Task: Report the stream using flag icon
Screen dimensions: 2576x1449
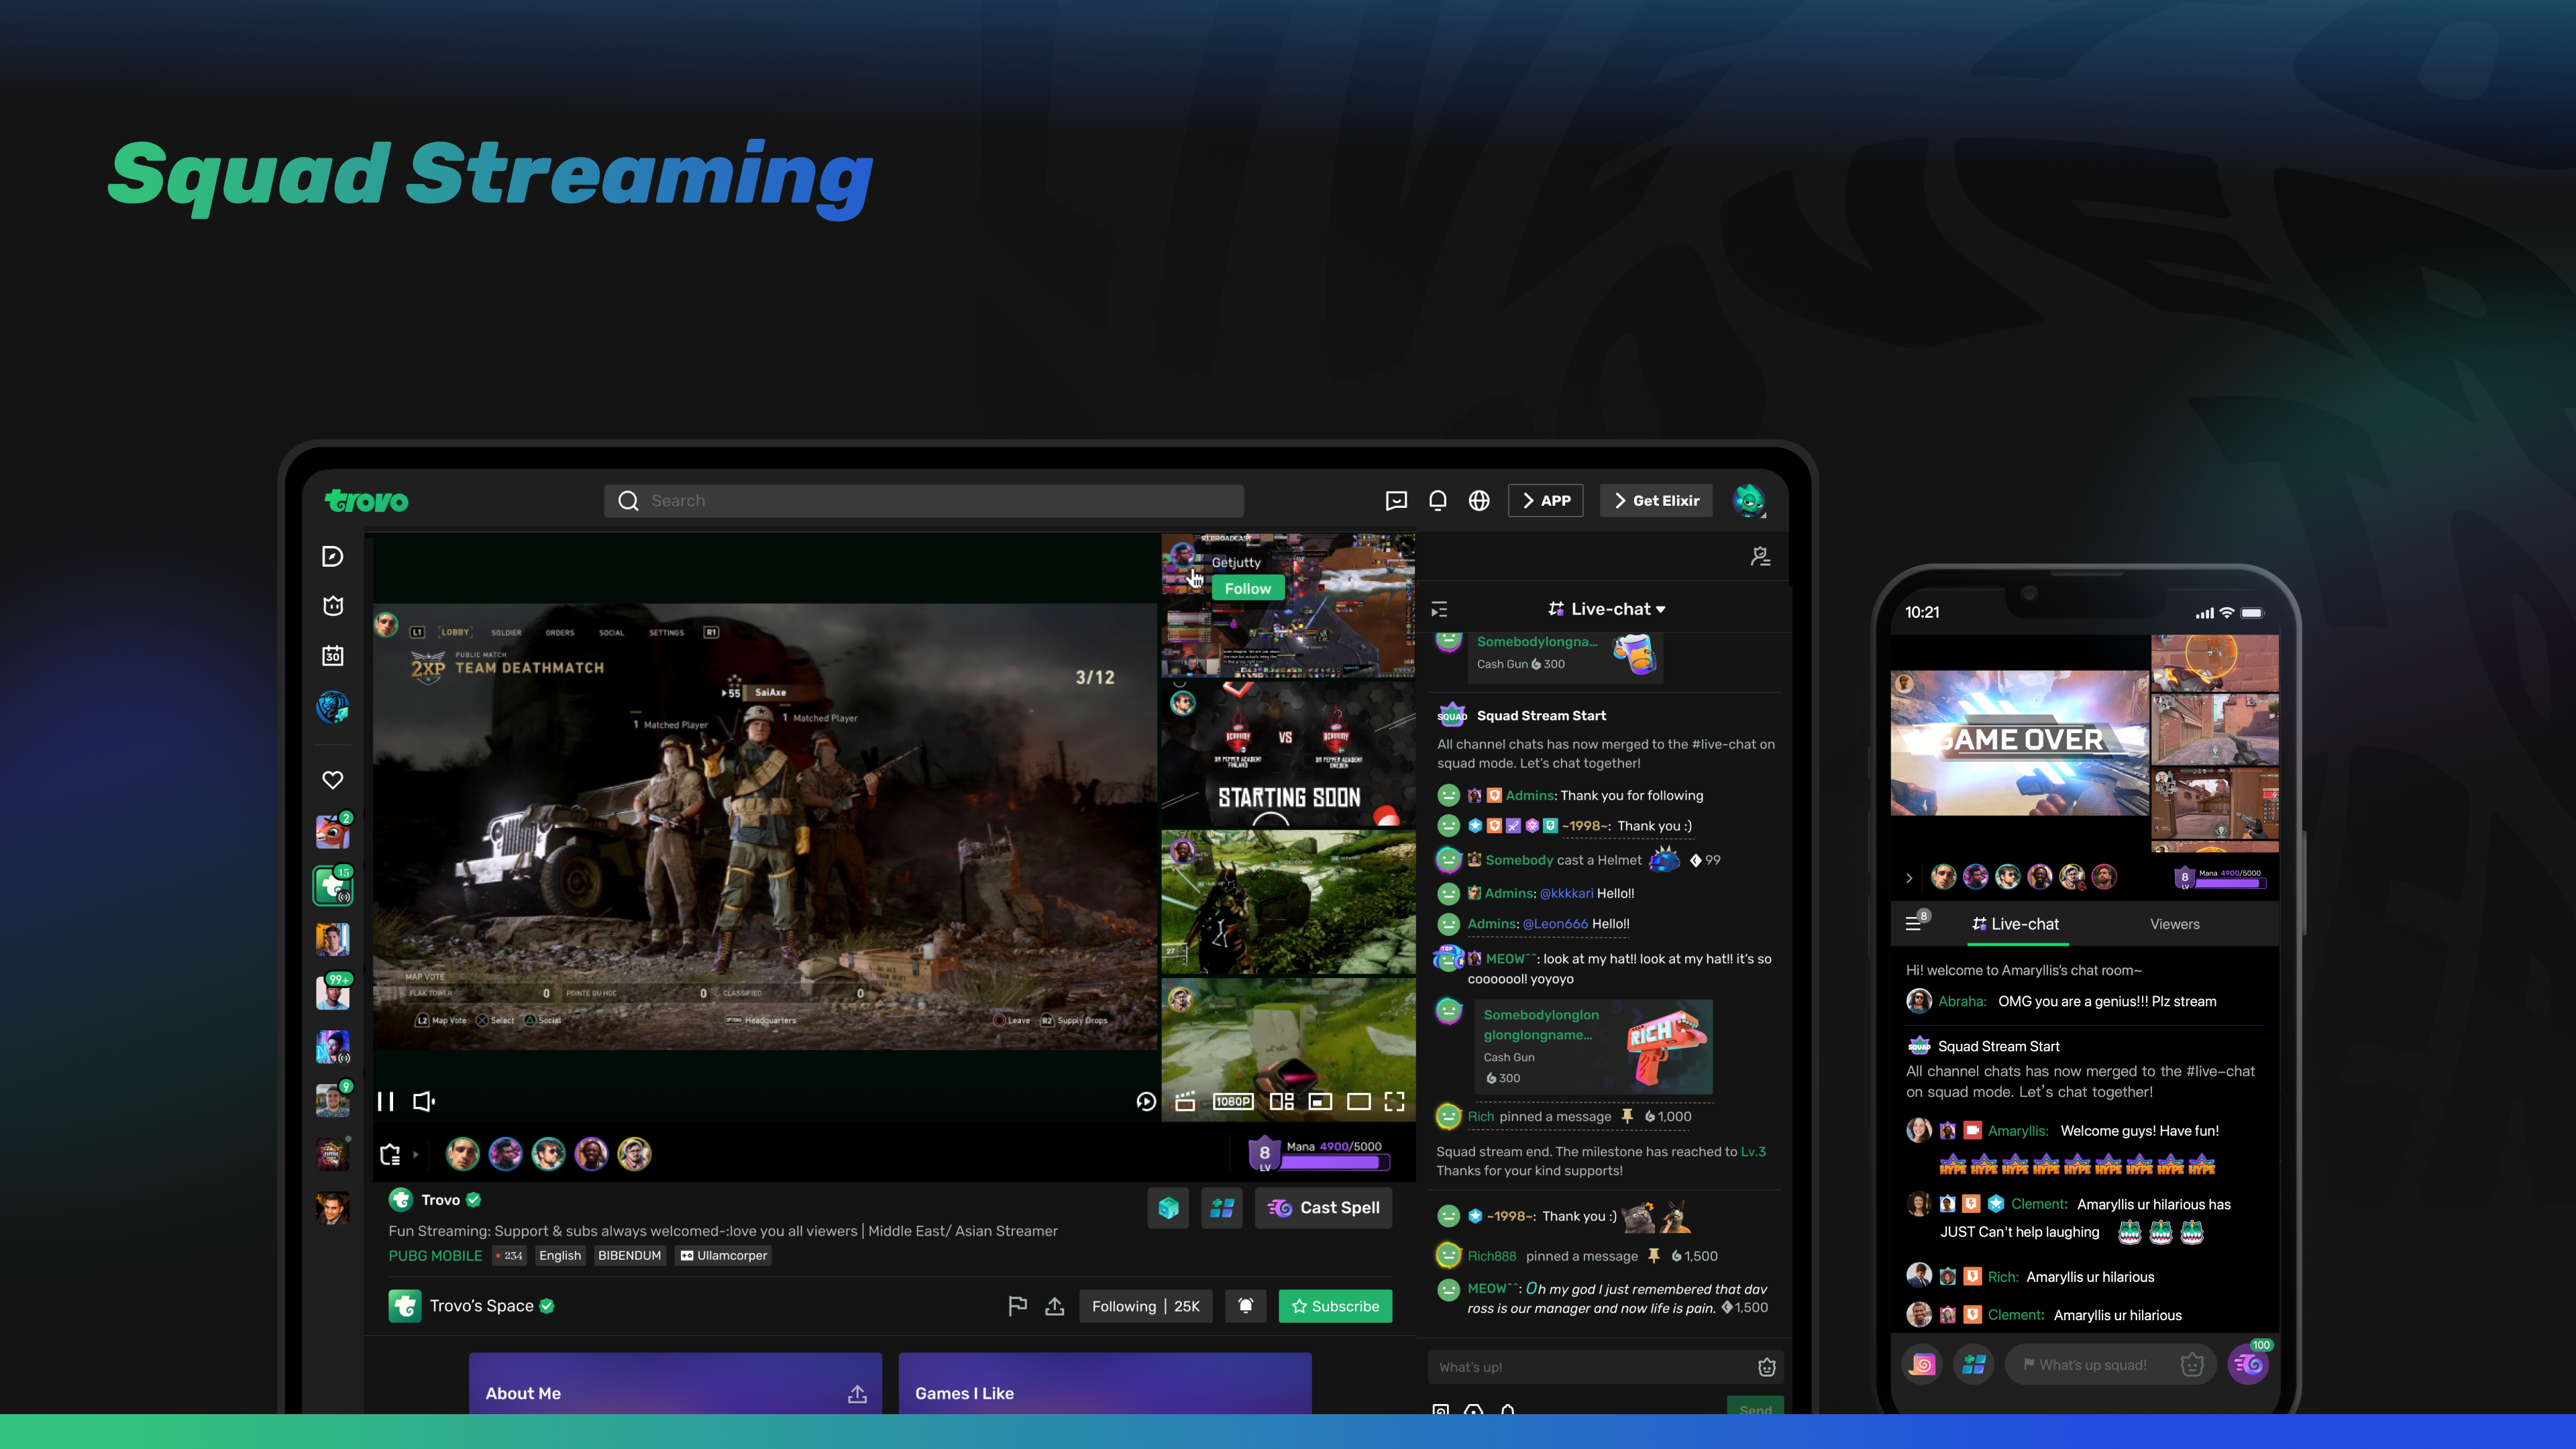Action: coord(1017,1306)
